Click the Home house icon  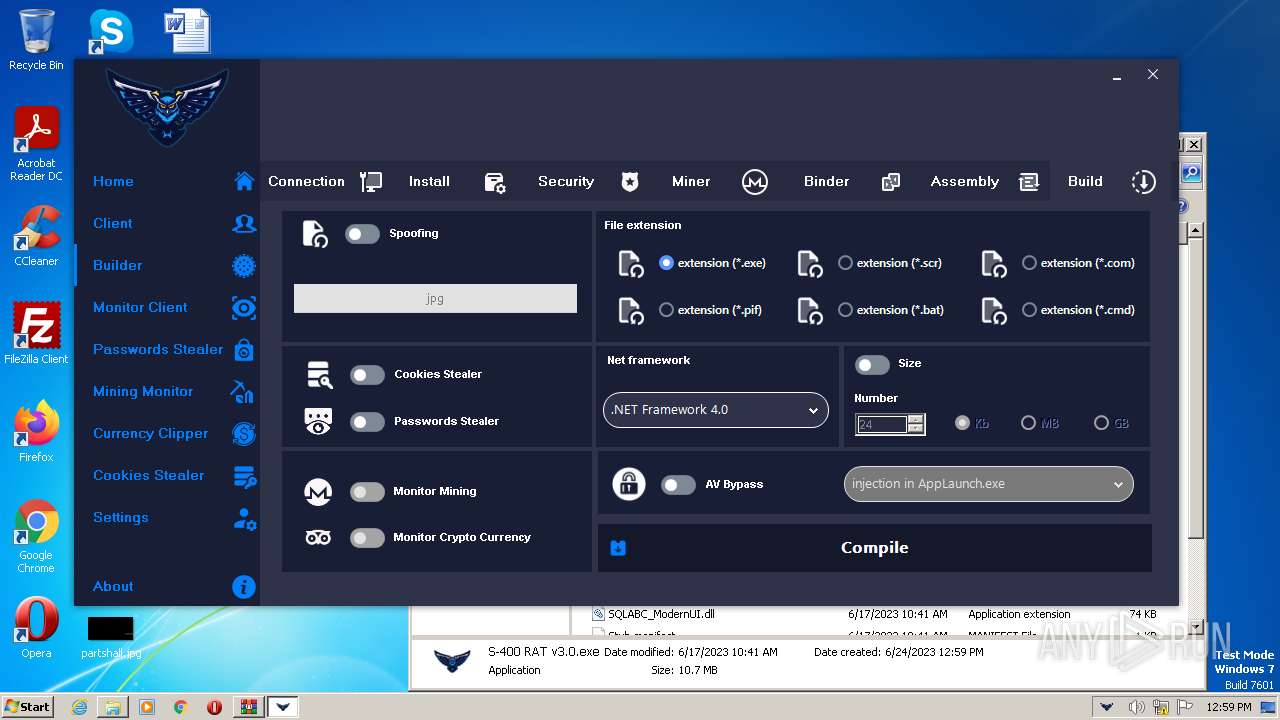pyautogui.click(x=244, y=181)
